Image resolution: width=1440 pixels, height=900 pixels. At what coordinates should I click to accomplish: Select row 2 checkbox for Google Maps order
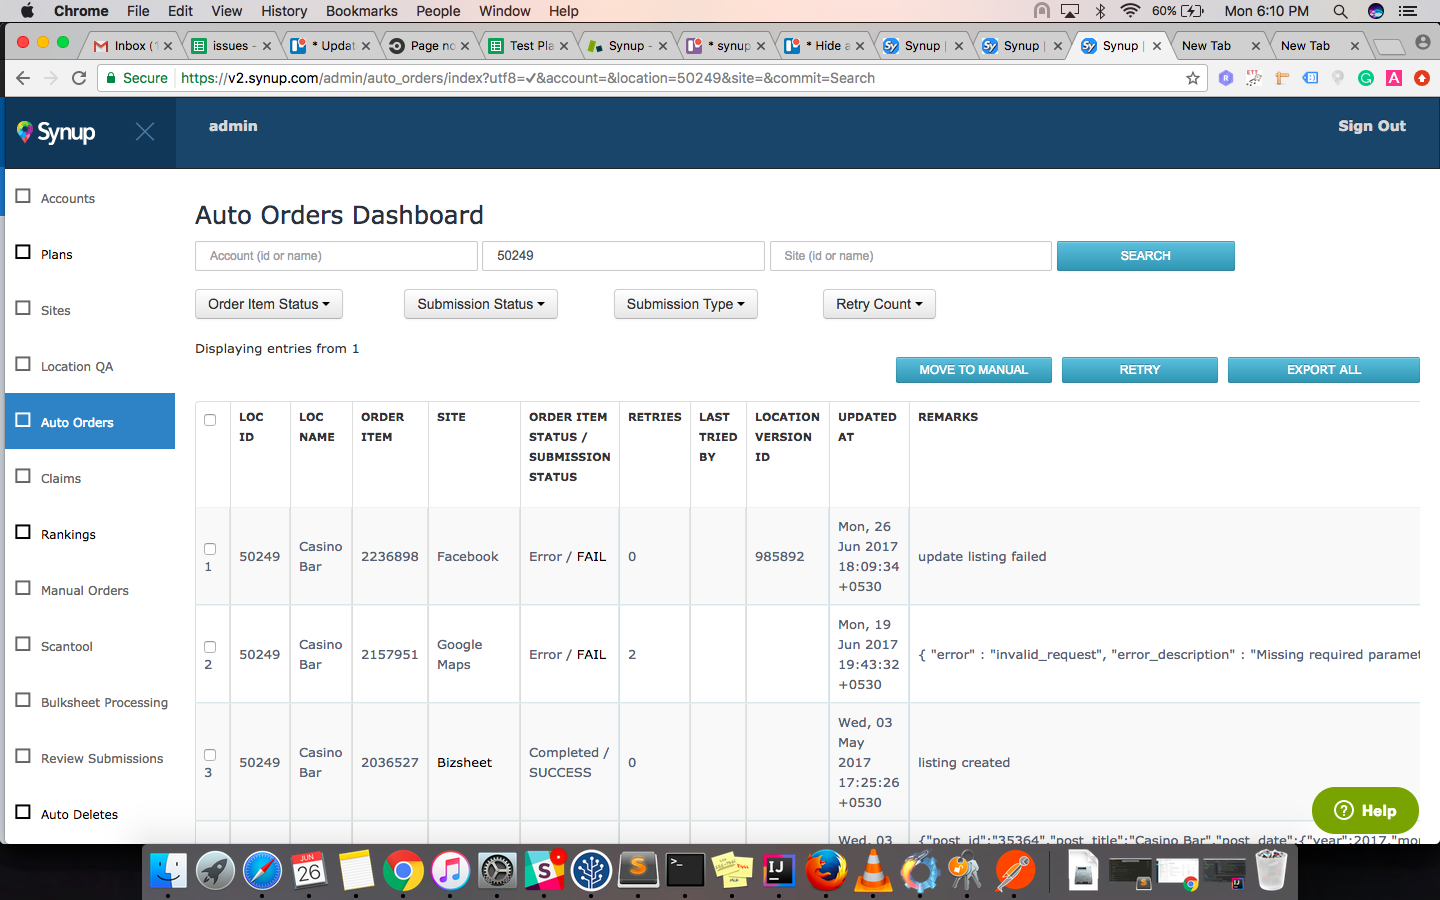coord(210,647)
